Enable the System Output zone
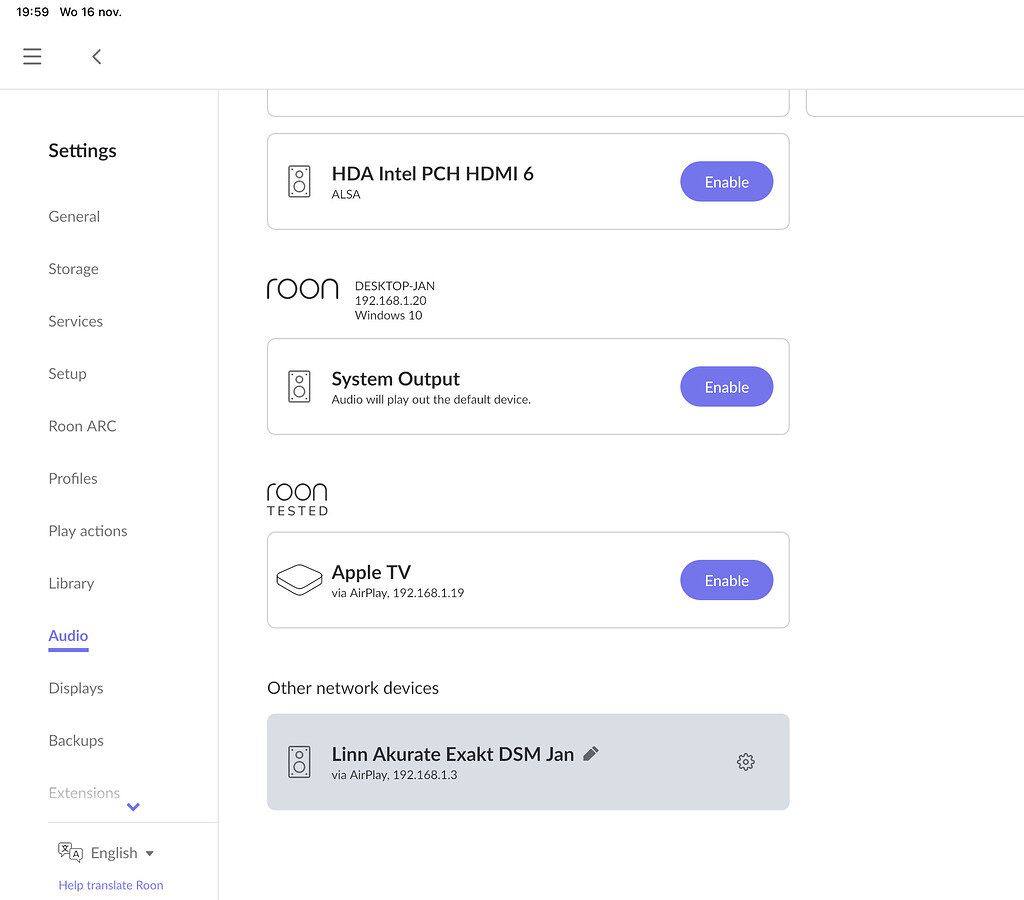This screenshot has width=1024, height=900. click(726, 387)
